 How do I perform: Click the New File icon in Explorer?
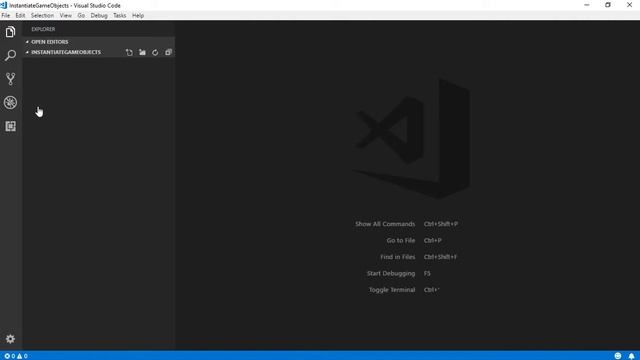129,52
